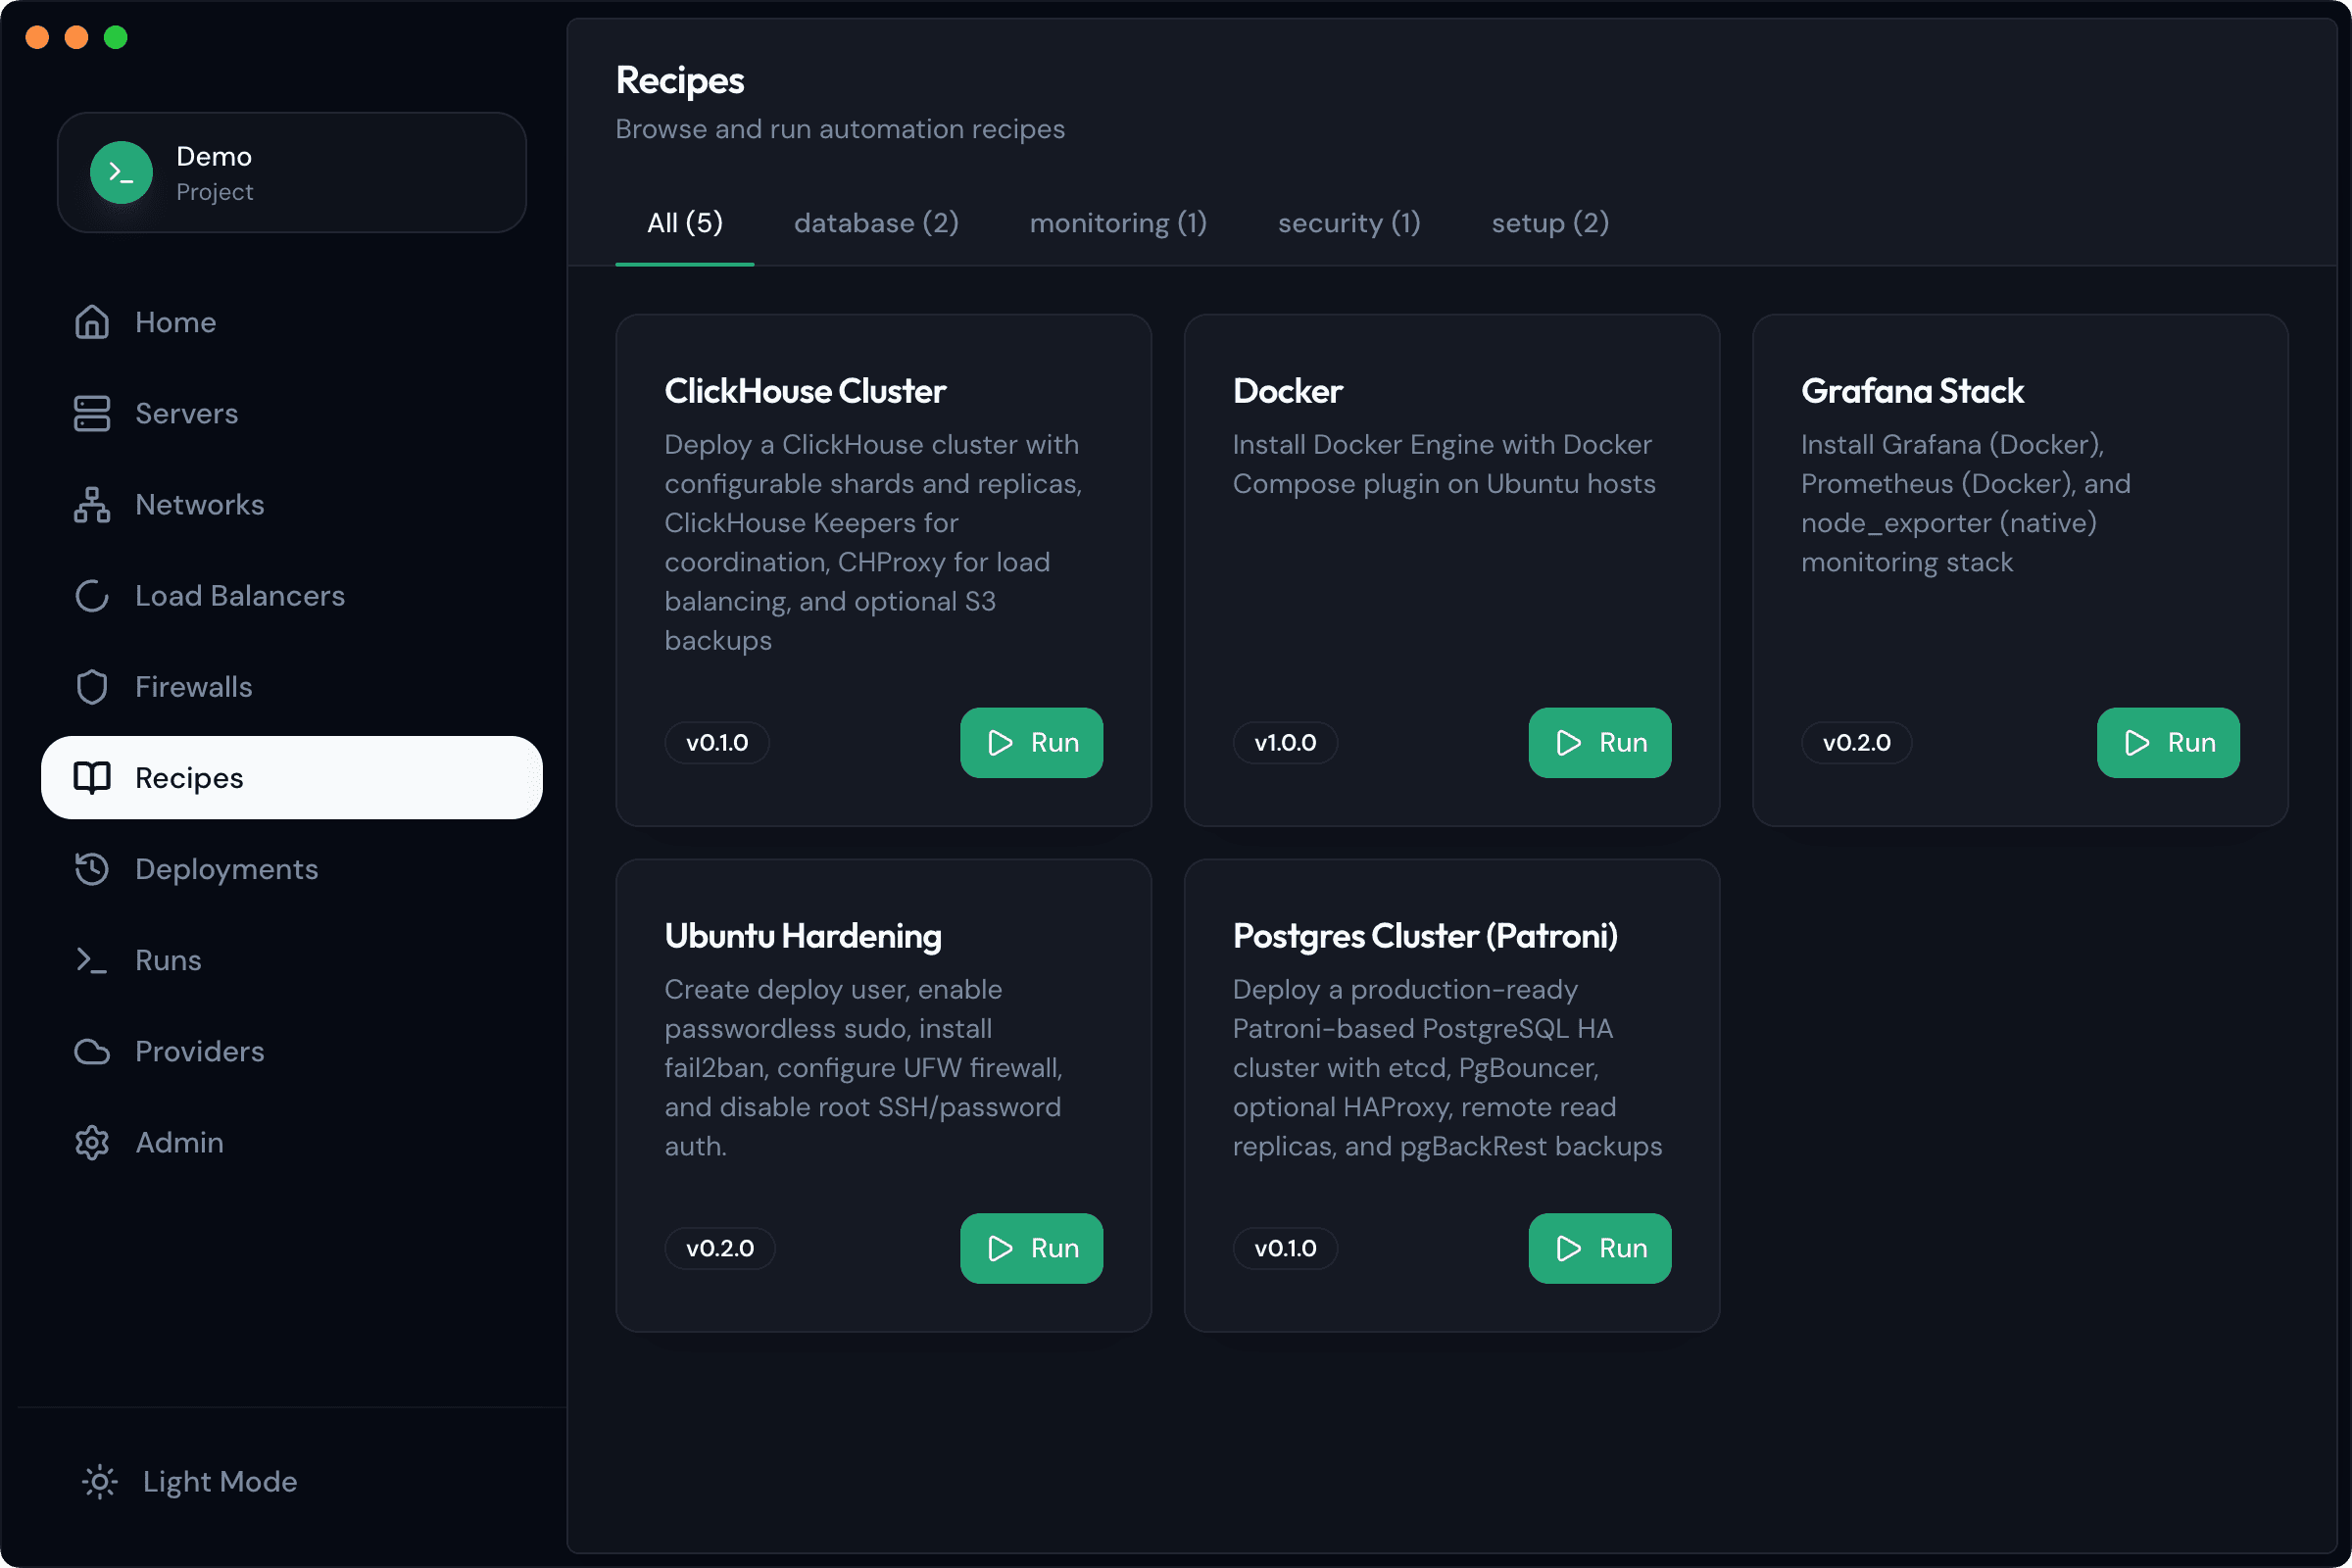The height and width of the screenshot is (1568, 2352).
Task: Select the Networks icon in the sidebar
Action: [x=91, y=504]
